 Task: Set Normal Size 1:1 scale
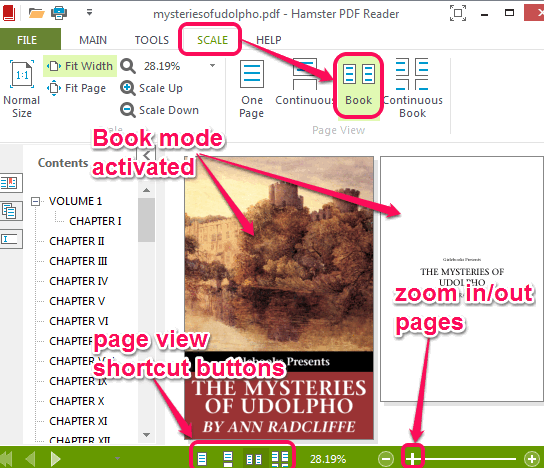click(x=22, y=88)
